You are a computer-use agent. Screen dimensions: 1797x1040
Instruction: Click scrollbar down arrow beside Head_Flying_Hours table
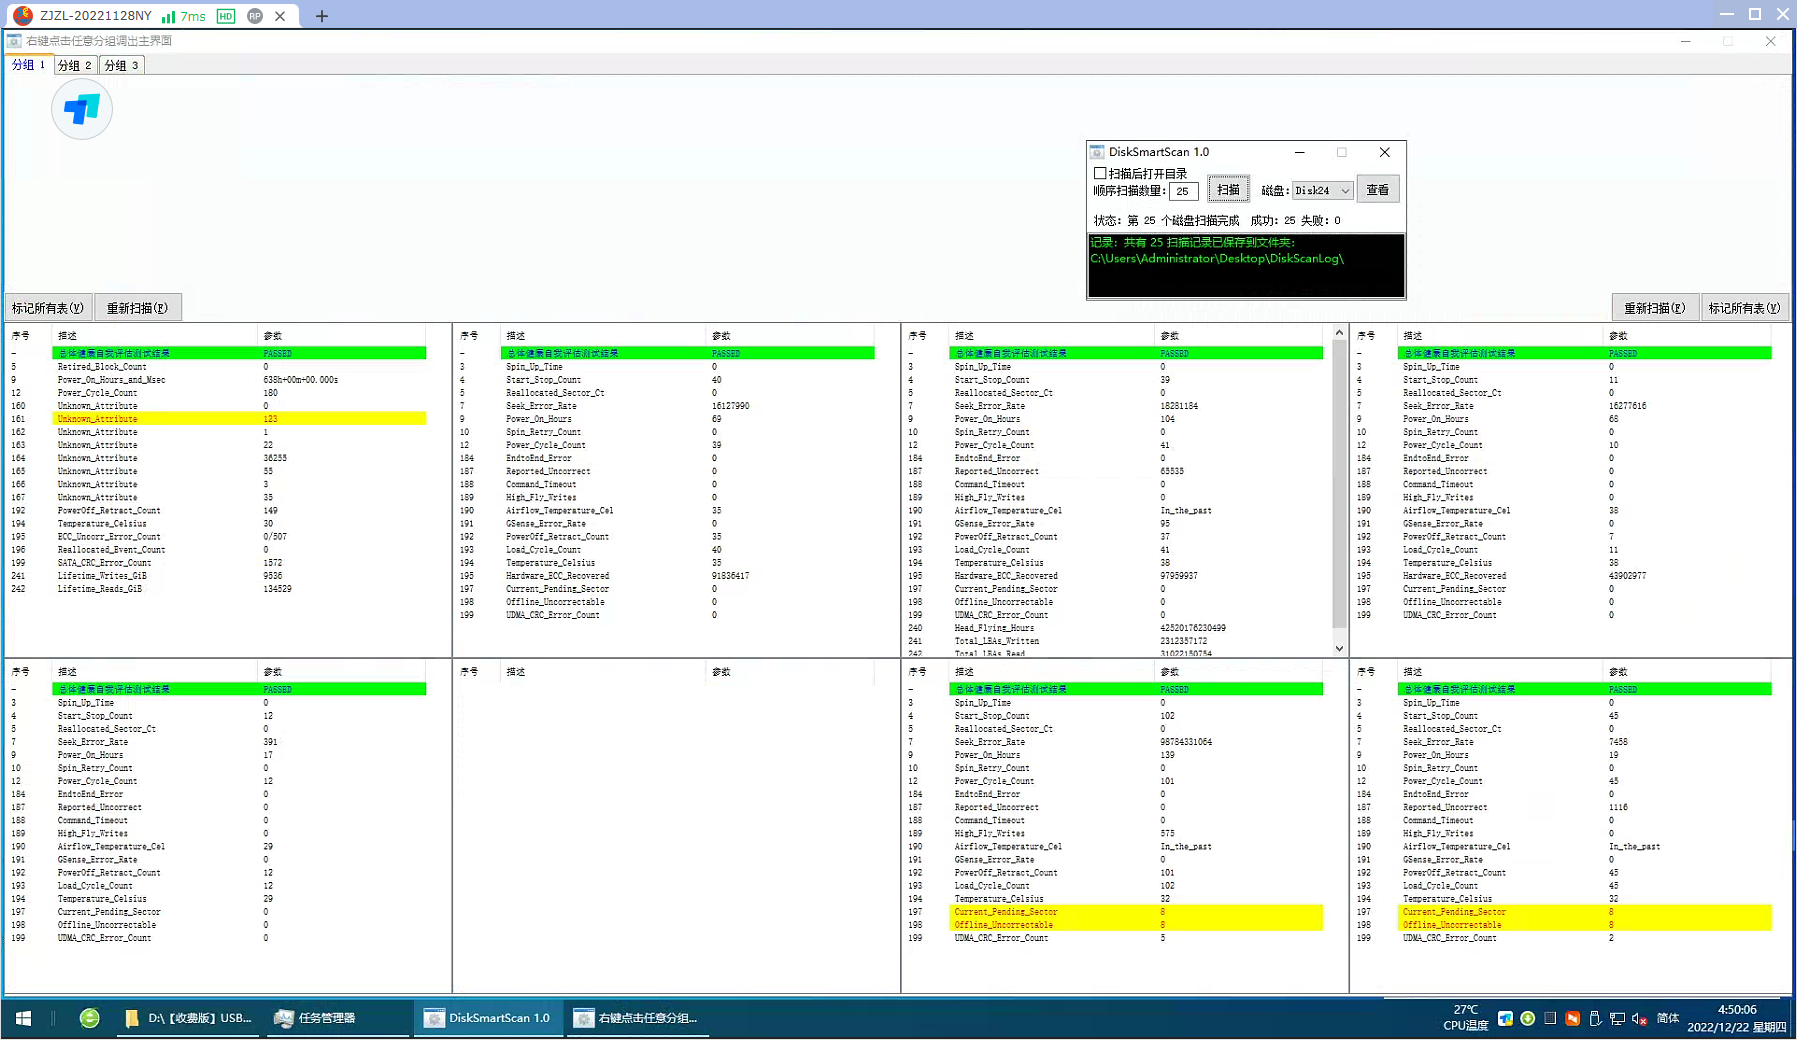pos(1339,648)
